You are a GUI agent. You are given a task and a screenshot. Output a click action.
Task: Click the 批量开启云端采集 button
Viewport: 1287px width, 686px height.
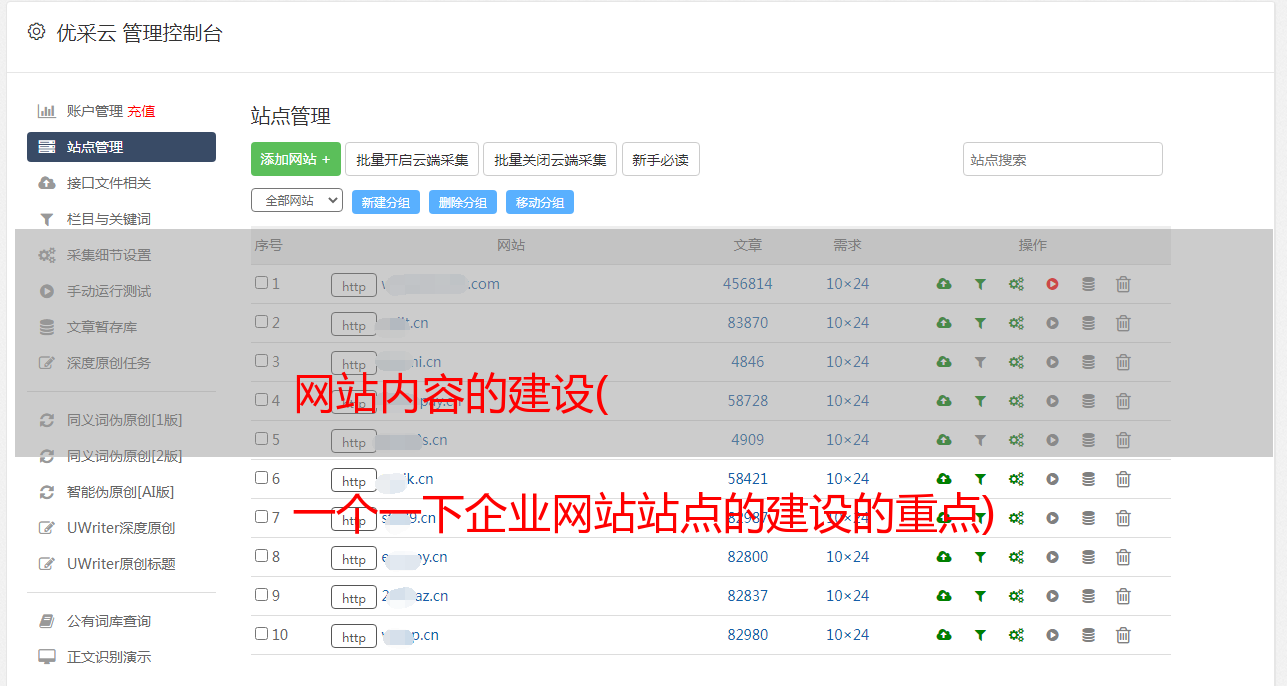(412, 159)
